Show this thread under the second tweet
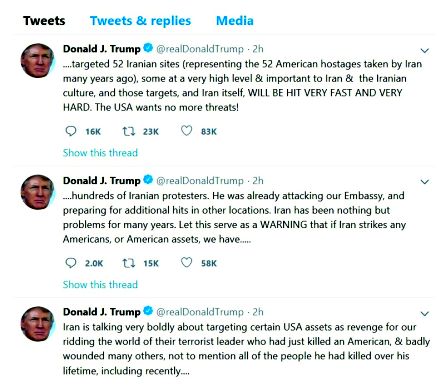The width and height of the screenshot is (440, 391). (x=100, y=284)
